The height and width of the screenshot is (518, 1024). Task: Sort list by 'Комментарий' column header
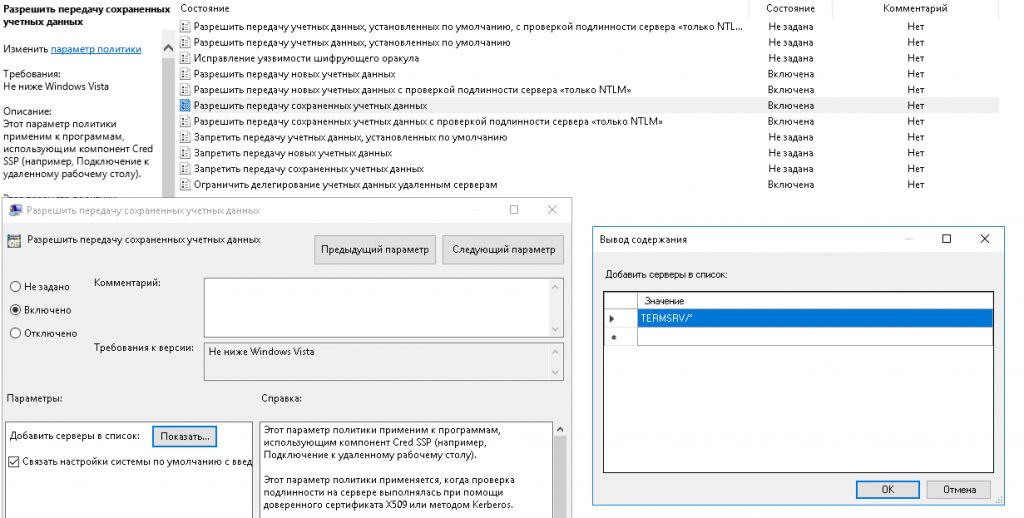[915, 8]
